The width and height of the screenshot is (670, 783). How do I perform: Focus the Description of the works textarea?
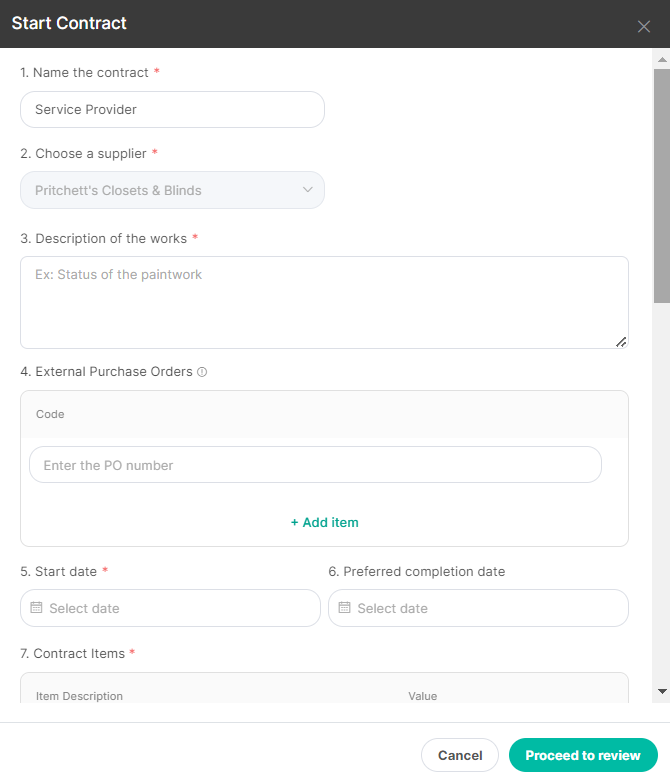pyautogui.click(x=324, y=303)
